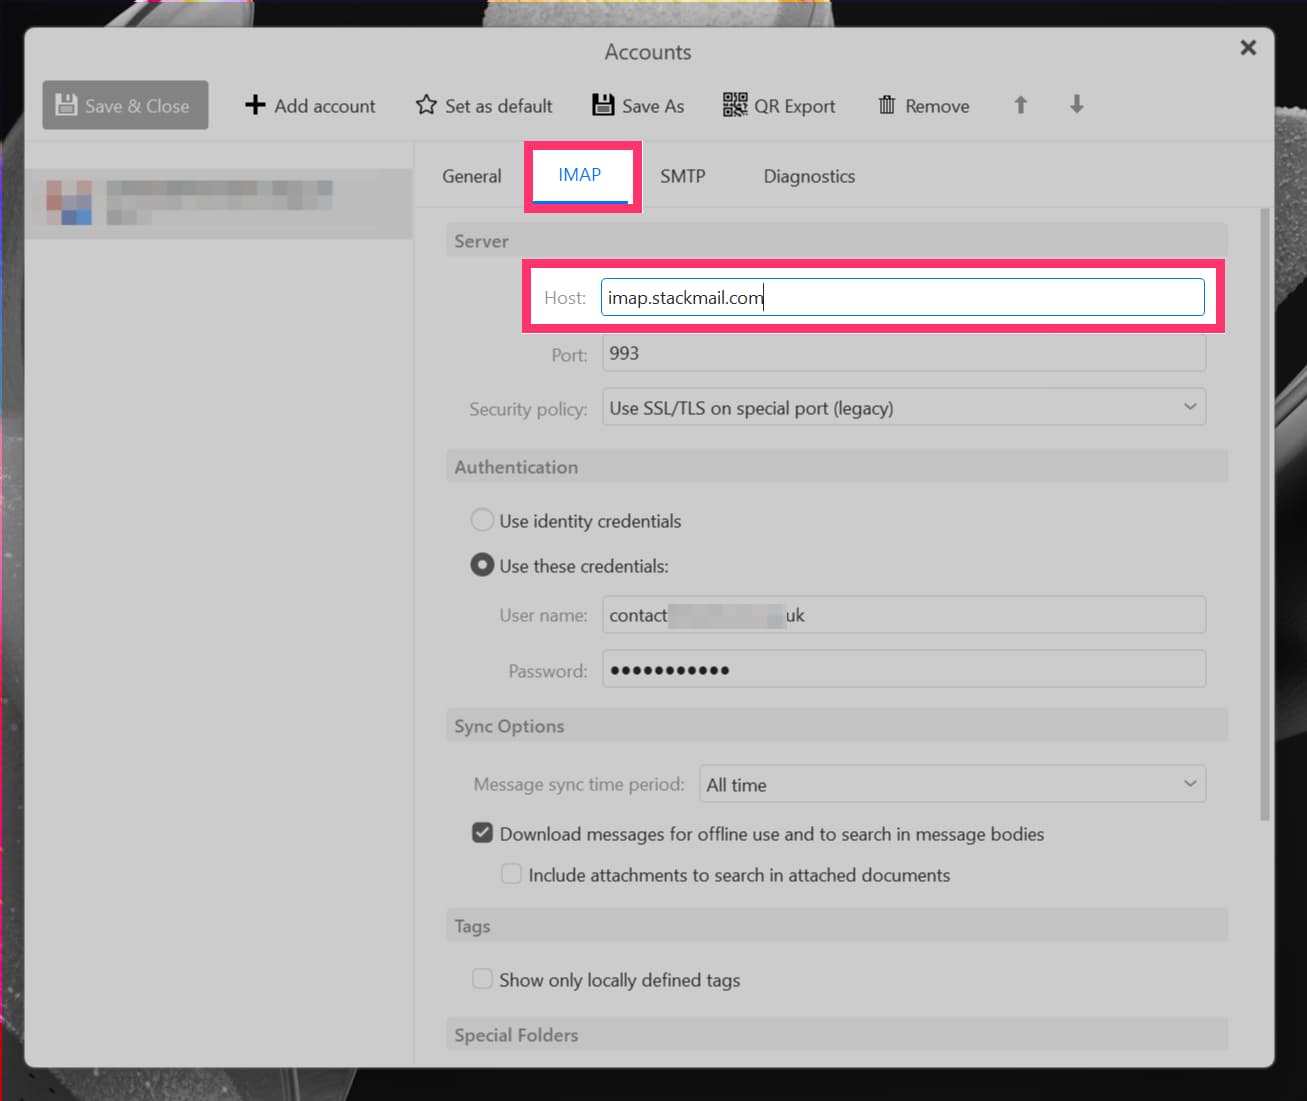Screen dimensions: 1307x1101
Task: Open QR Export via the QR code icon
Action: click(x=735, y=105)
